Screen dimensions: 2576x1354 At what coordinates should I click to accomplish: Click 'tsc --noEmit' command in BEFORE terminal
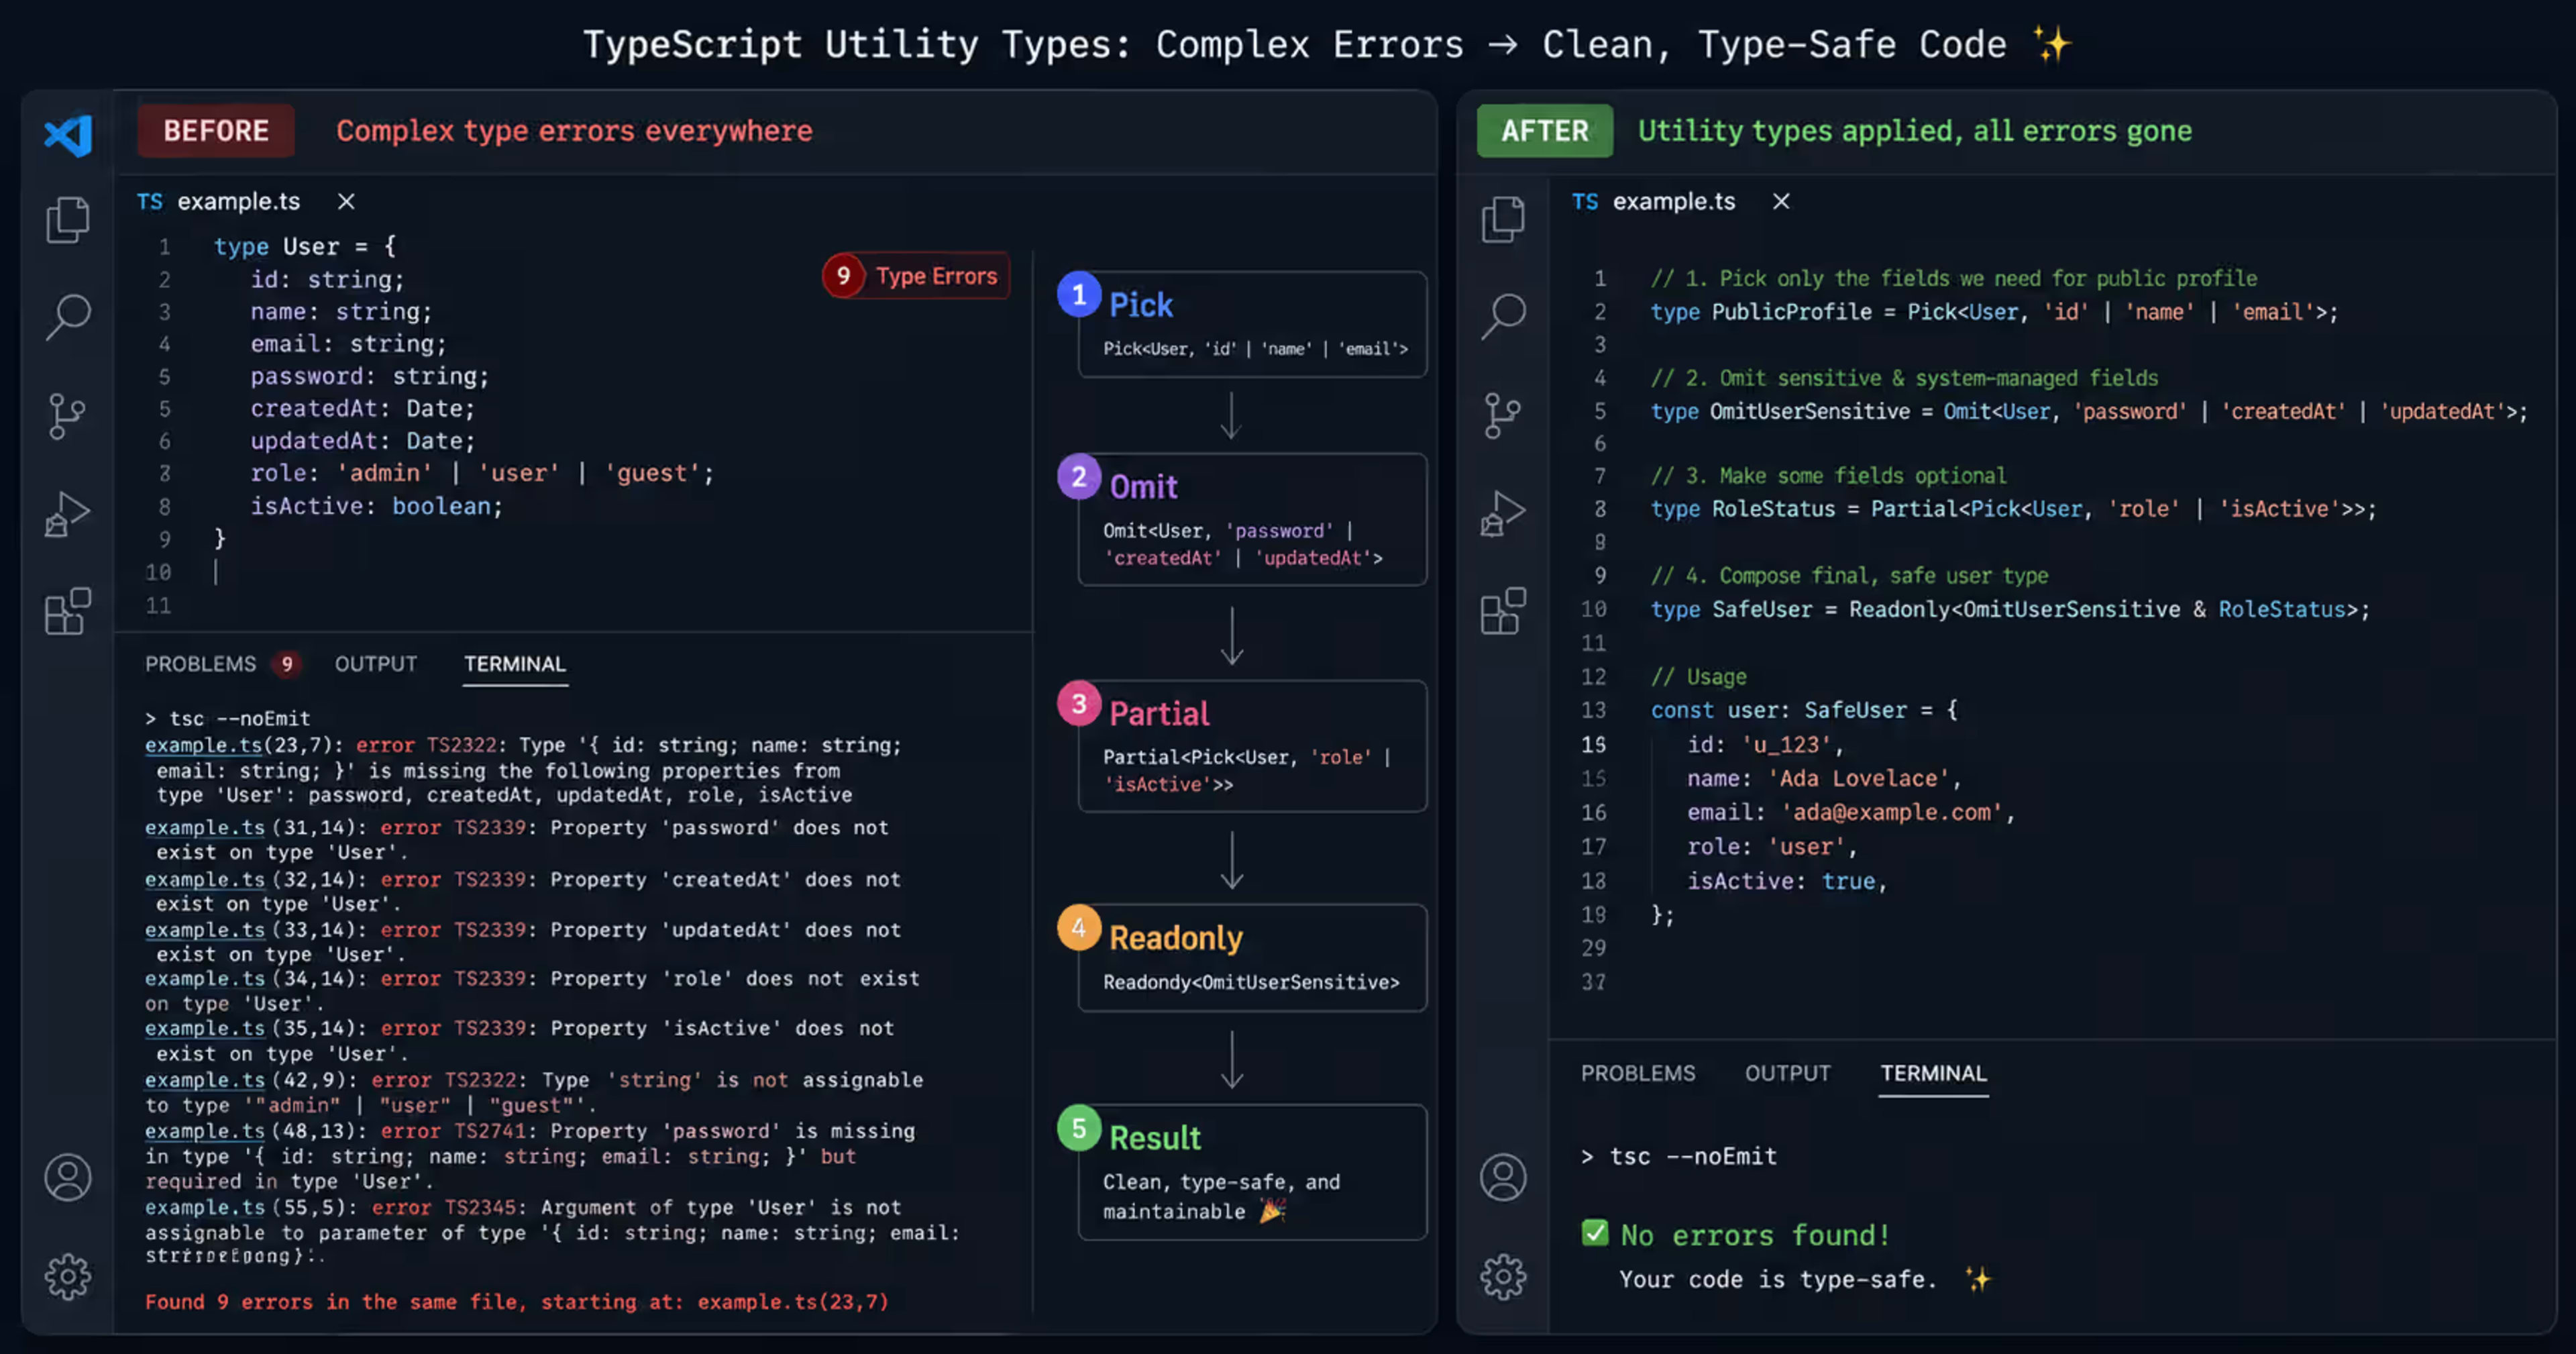(x=240, y=718)
